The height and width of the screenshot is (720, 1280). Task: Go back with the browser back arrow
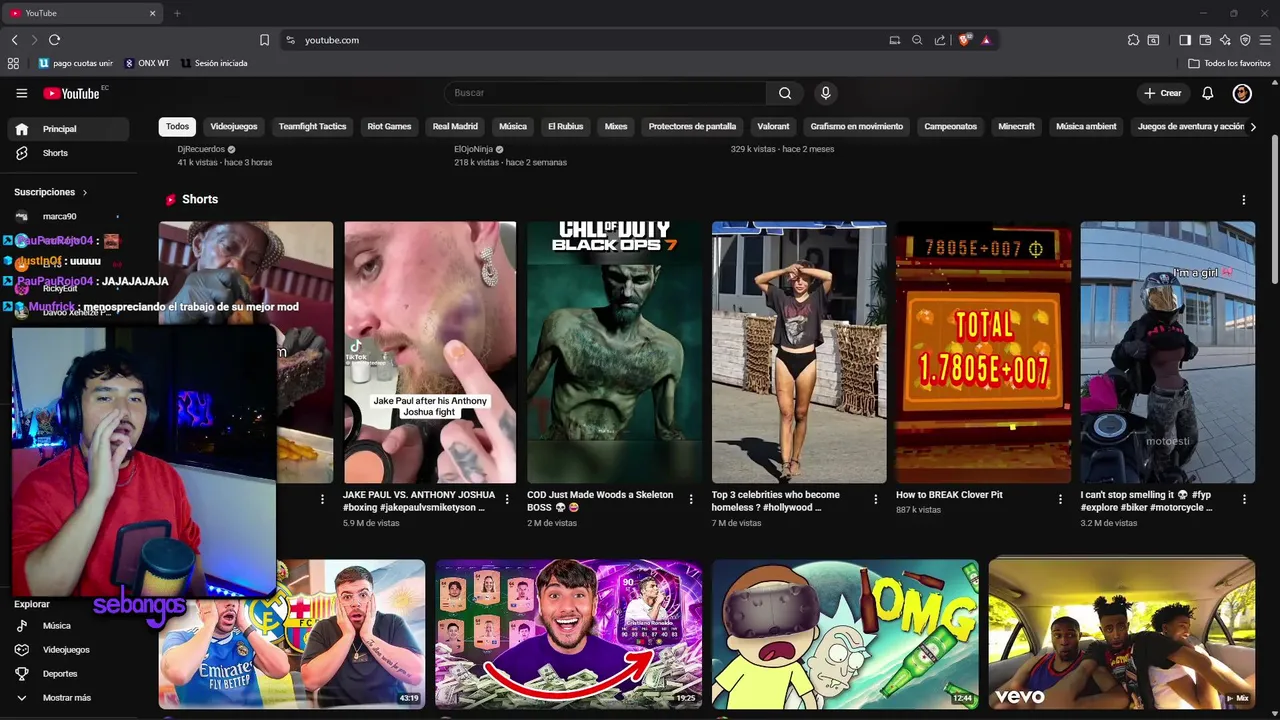point(14,40)
